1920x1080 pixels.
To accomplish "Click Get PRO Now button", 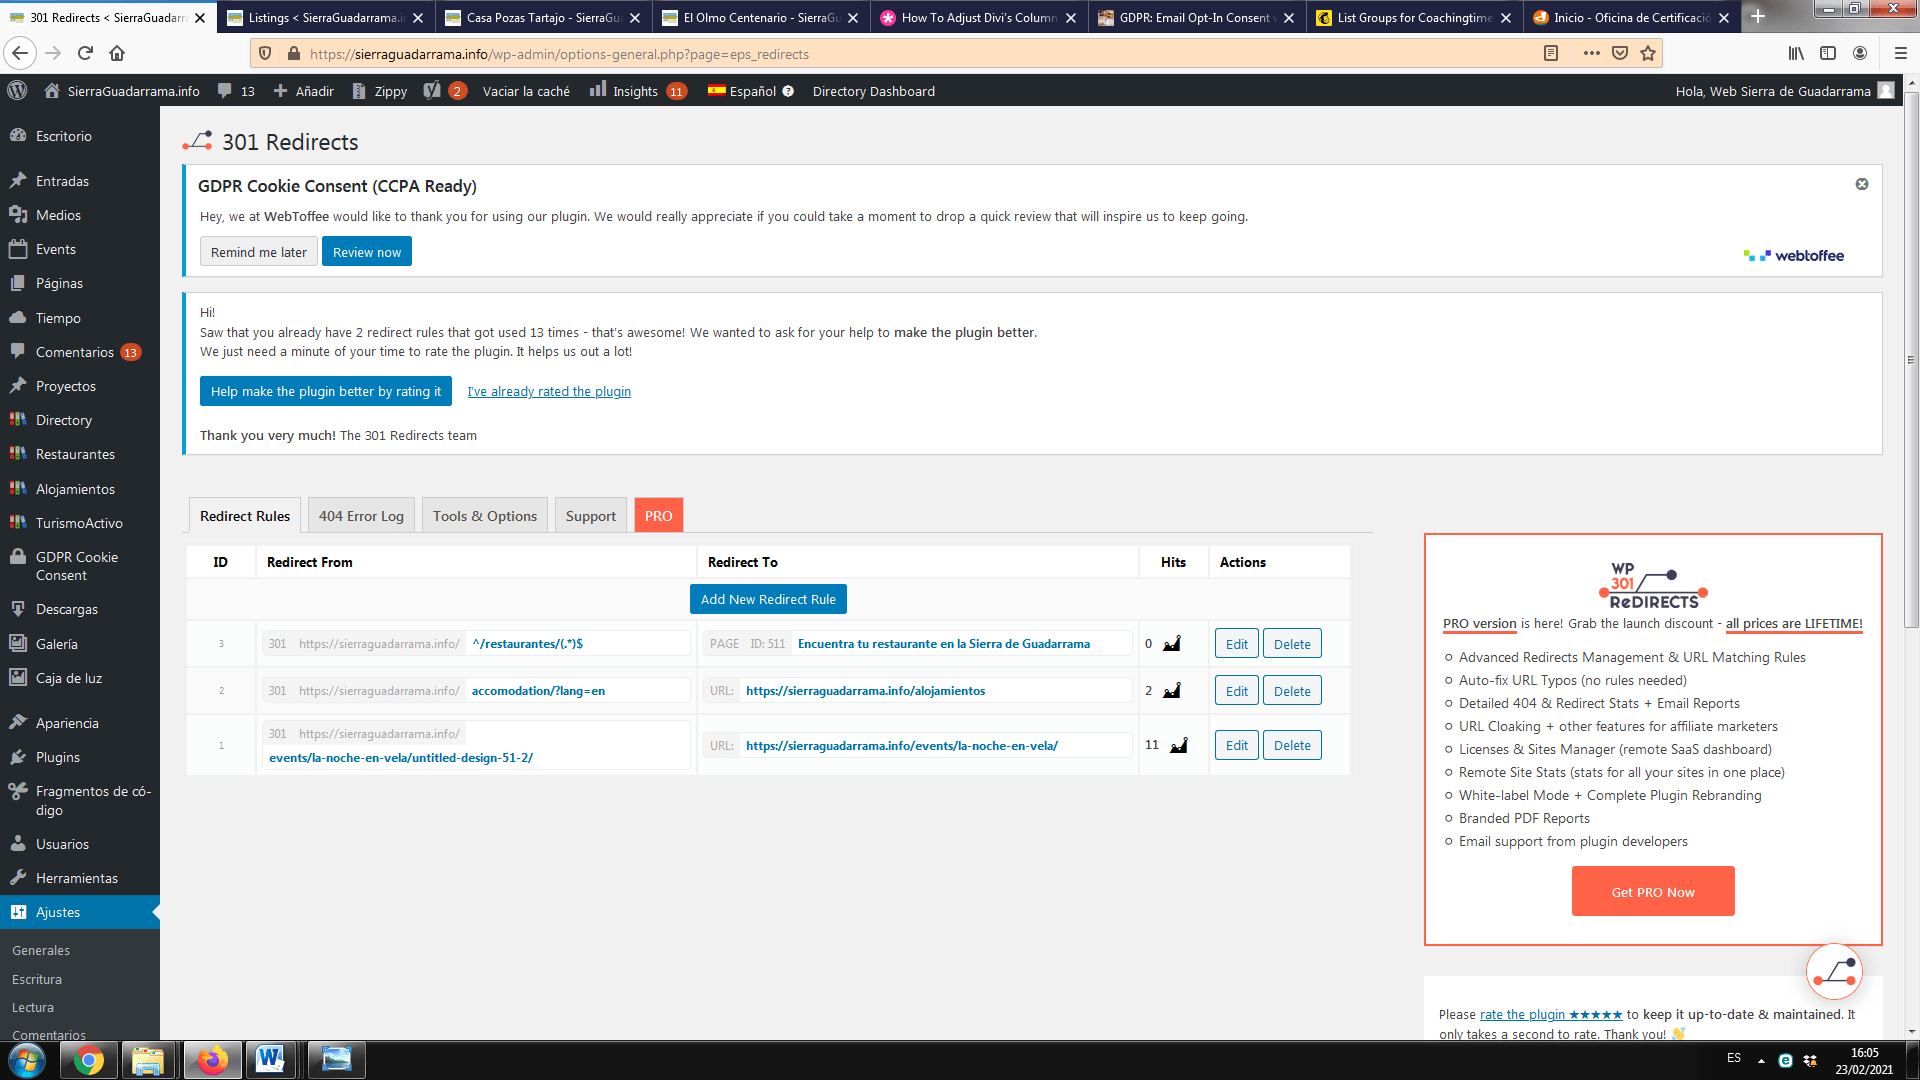I will (x=1653, y=892).
